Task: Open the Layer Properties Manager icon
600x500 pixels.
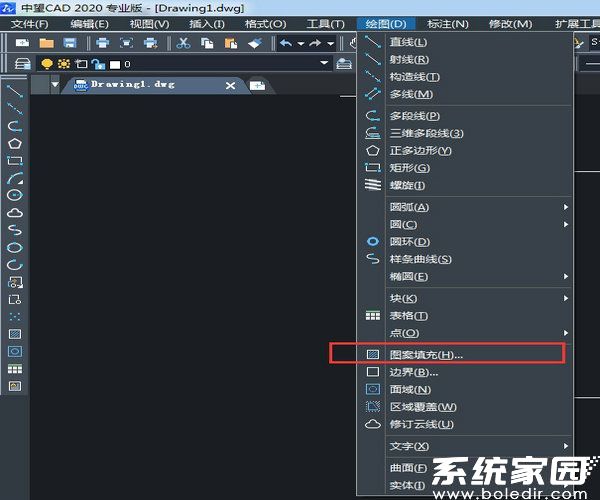Action: coord(23,64)
